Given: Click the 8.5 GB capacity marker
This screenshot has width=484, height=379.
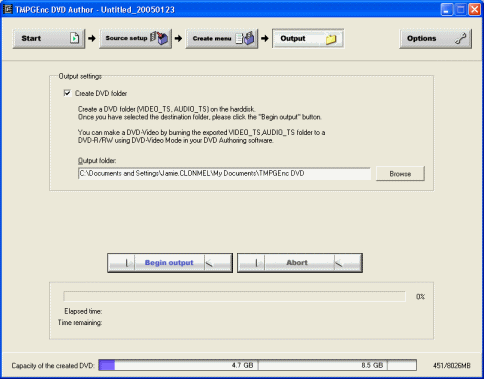Looking at the screenshot, I should (x=372, y=365).
